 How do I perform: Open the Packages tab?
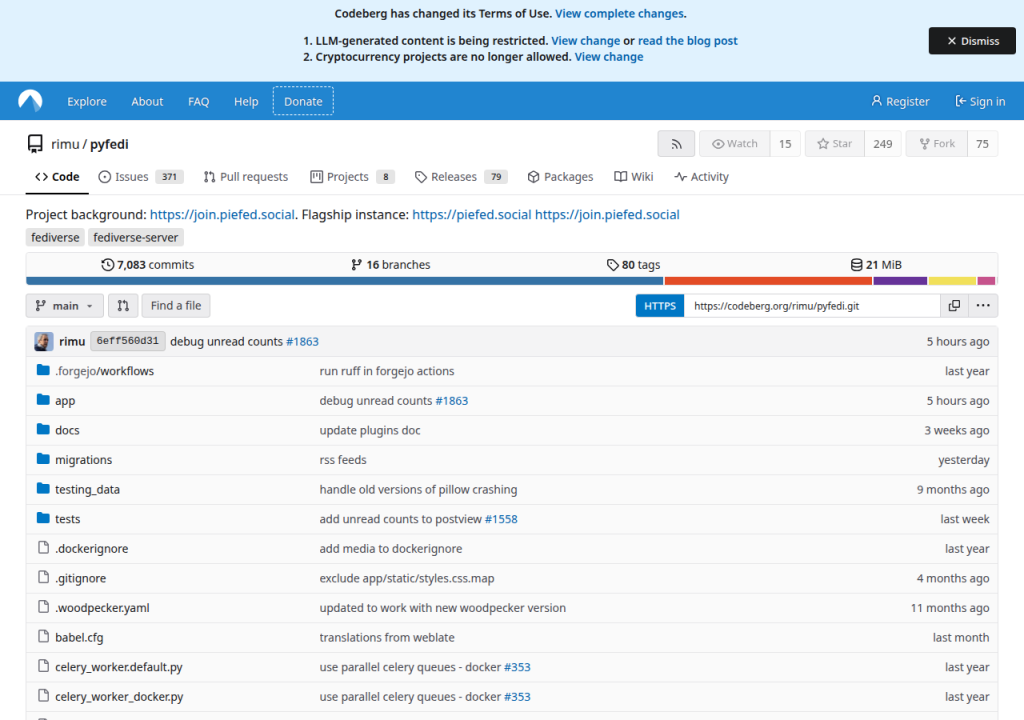coord(560,177)
